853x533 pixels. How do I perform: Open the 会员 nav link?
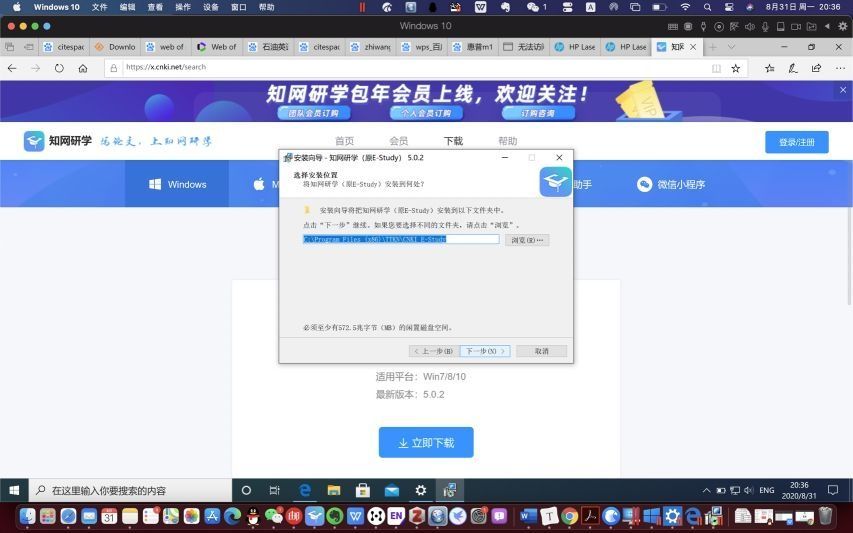(399, 141)
